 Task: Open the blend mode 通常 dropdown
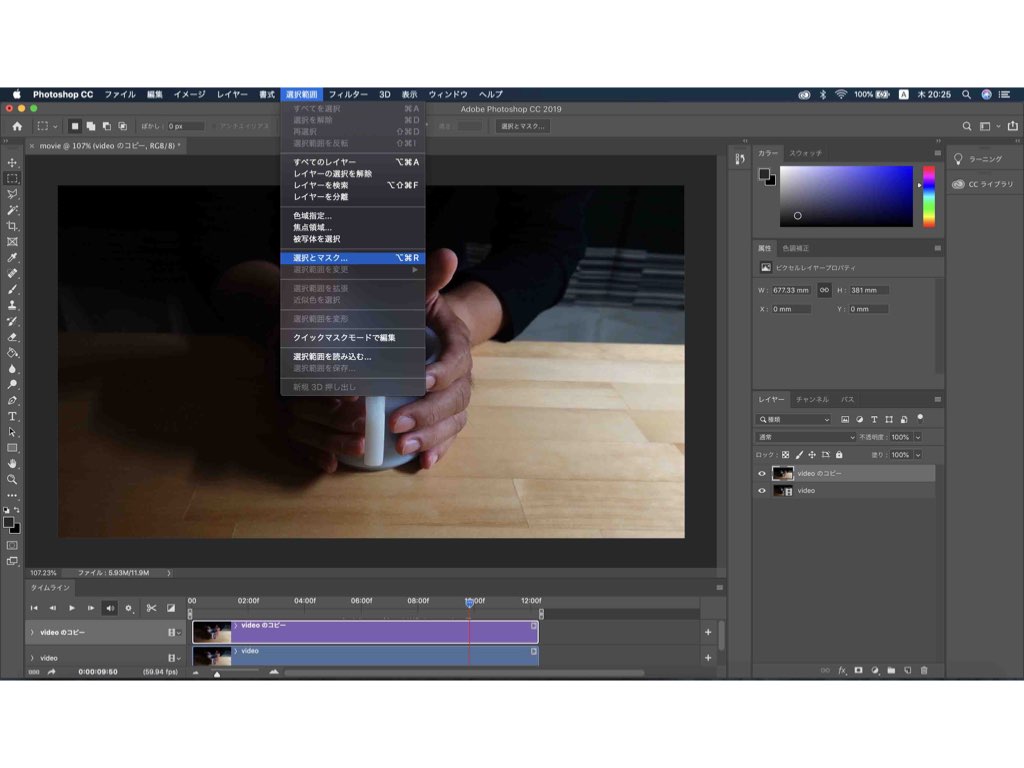[806, 437]
